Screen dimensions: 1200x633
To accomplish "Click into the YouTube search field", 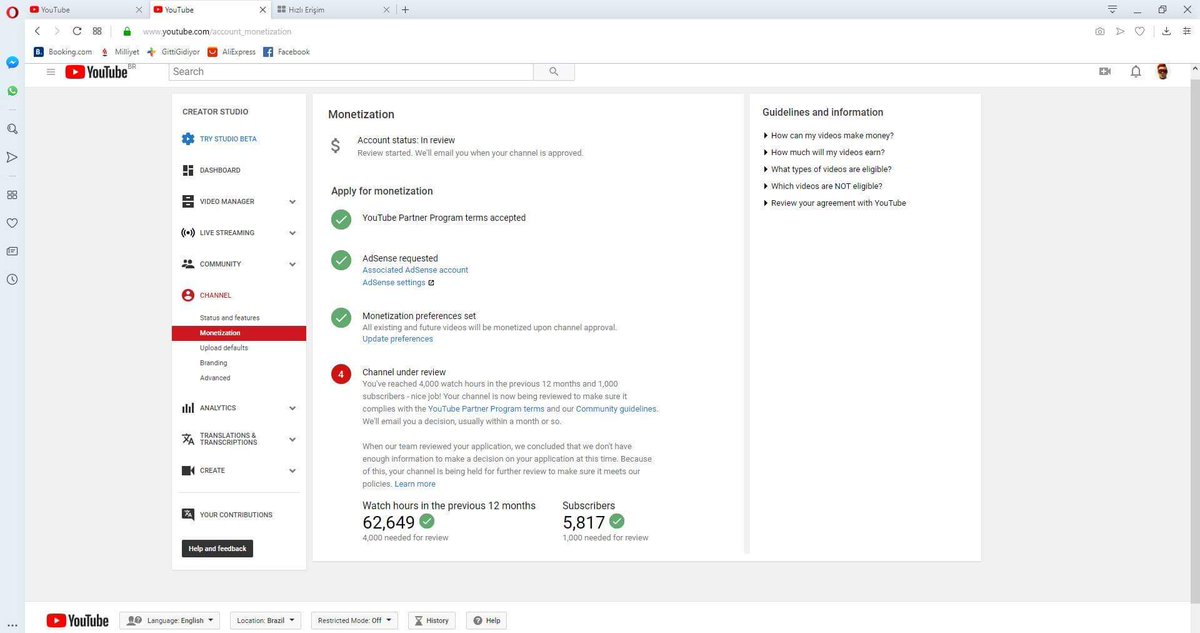I will tap(351, 72).
